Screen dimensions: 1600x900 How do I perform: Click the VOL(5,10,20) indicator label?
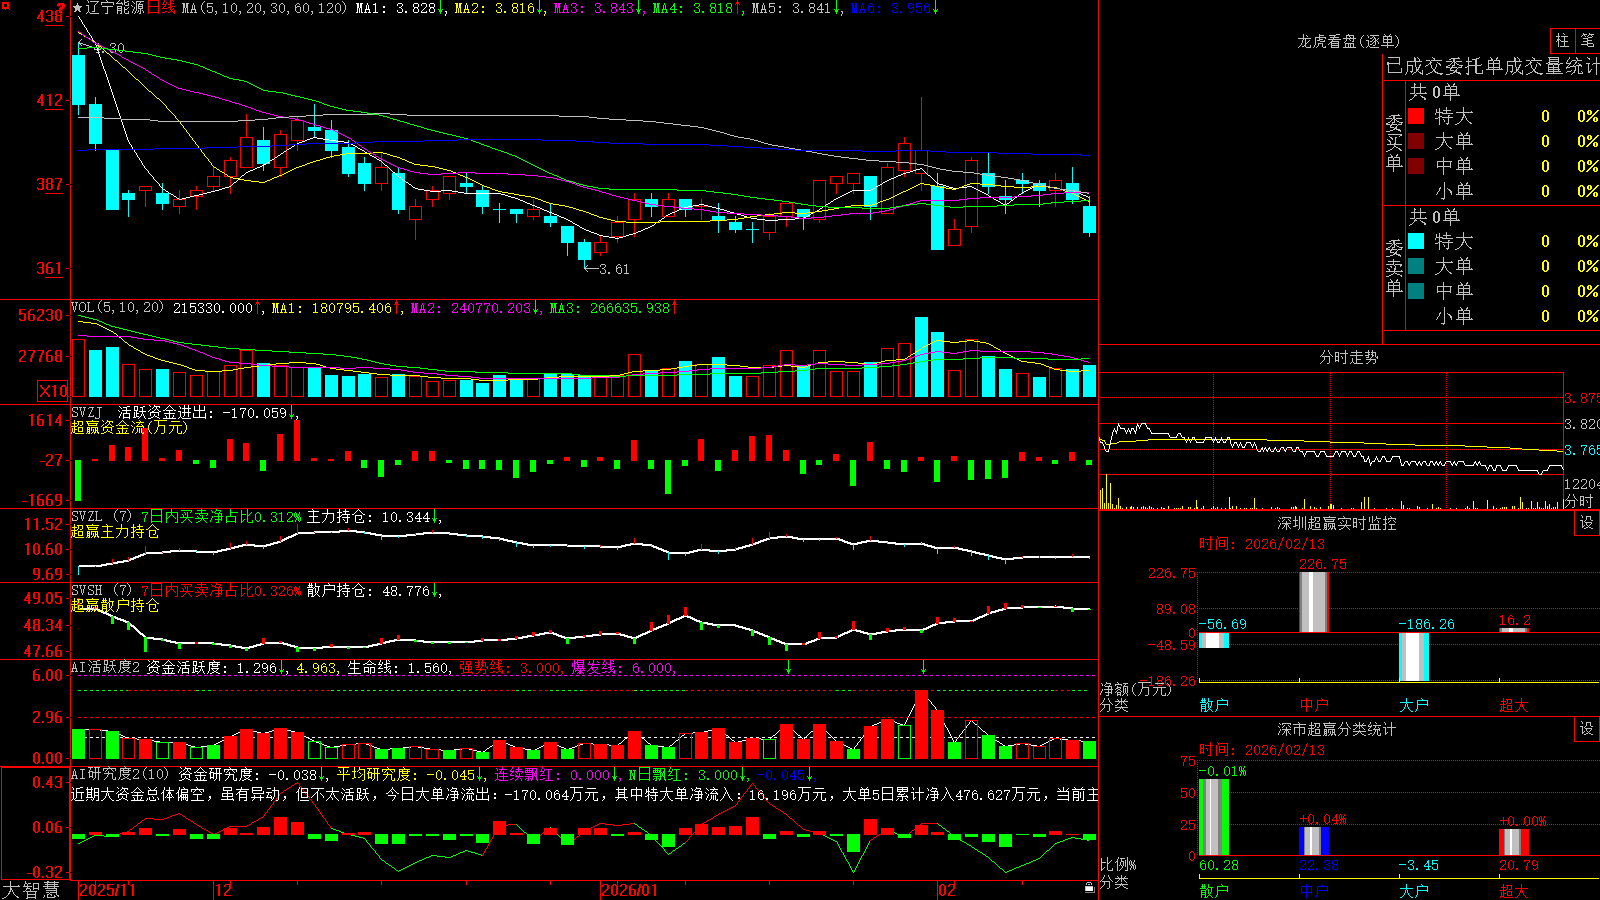pos(116,308)
